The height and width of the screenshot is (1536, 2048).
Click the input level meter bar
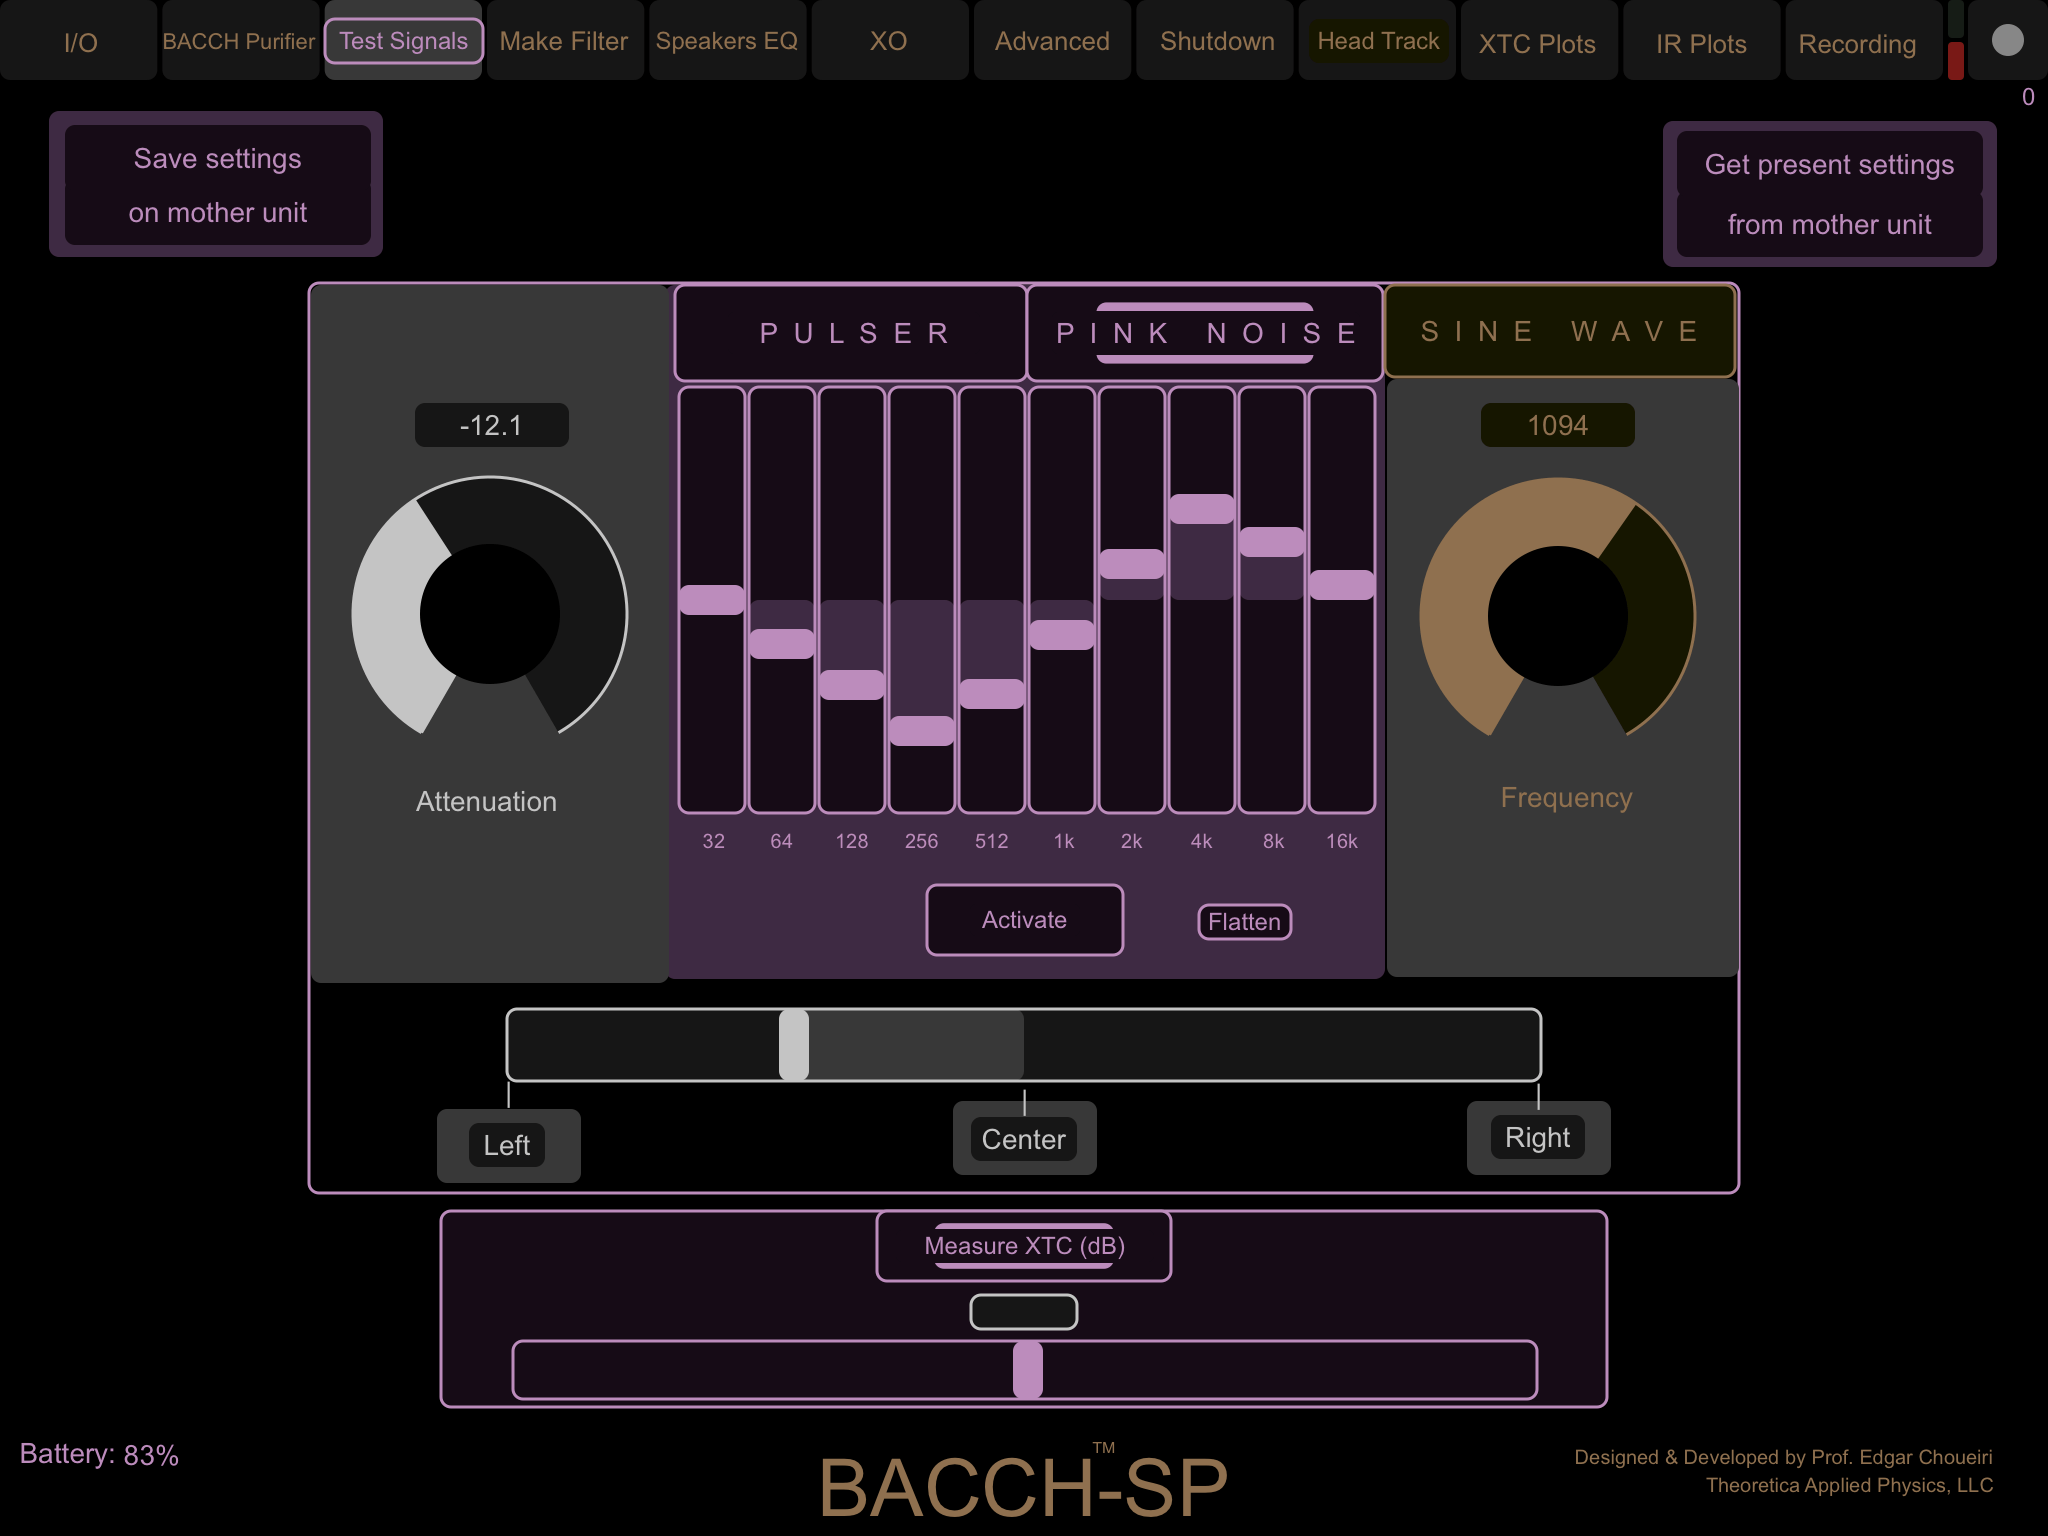1956,40
